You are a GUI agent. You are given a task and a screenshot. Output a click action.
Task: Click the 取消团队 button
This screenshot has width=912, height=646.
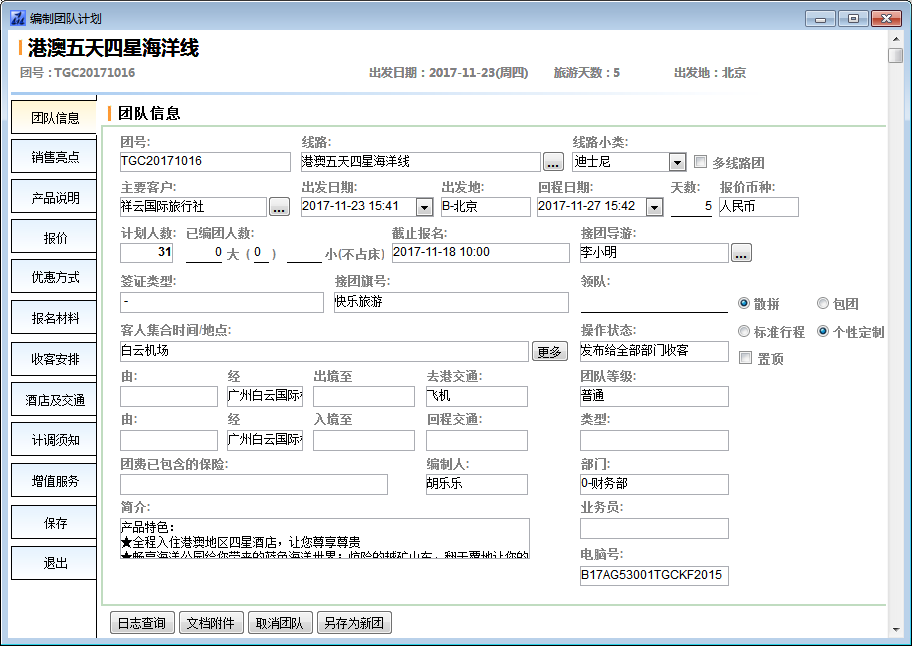tap(280, 623)
